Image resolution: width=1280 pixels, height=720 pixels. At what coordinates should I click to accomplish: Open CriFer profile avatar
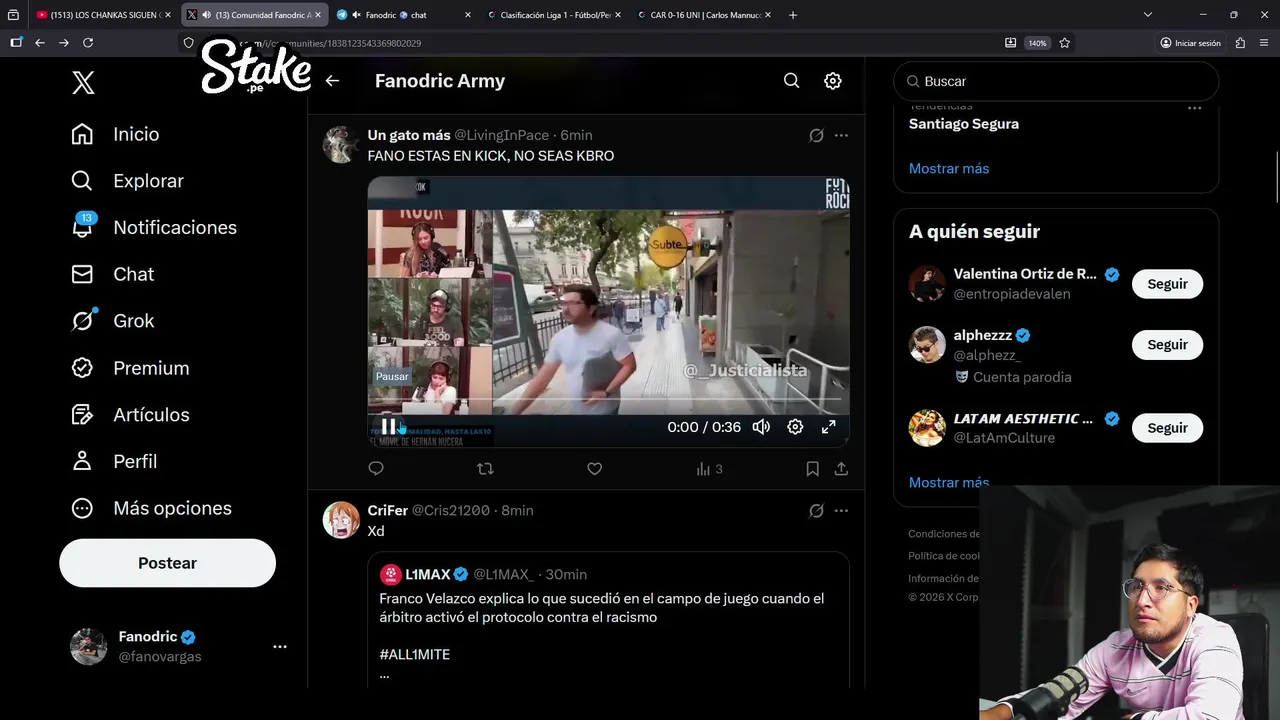point(341,520)
